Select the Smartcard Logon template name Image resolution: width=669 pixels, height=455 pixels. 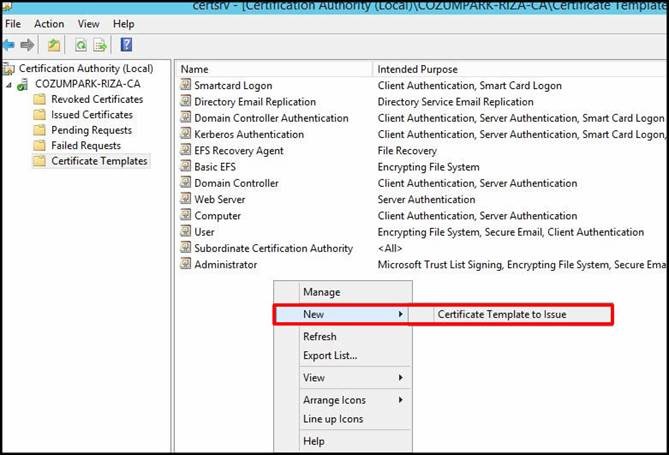coord(233,86)
